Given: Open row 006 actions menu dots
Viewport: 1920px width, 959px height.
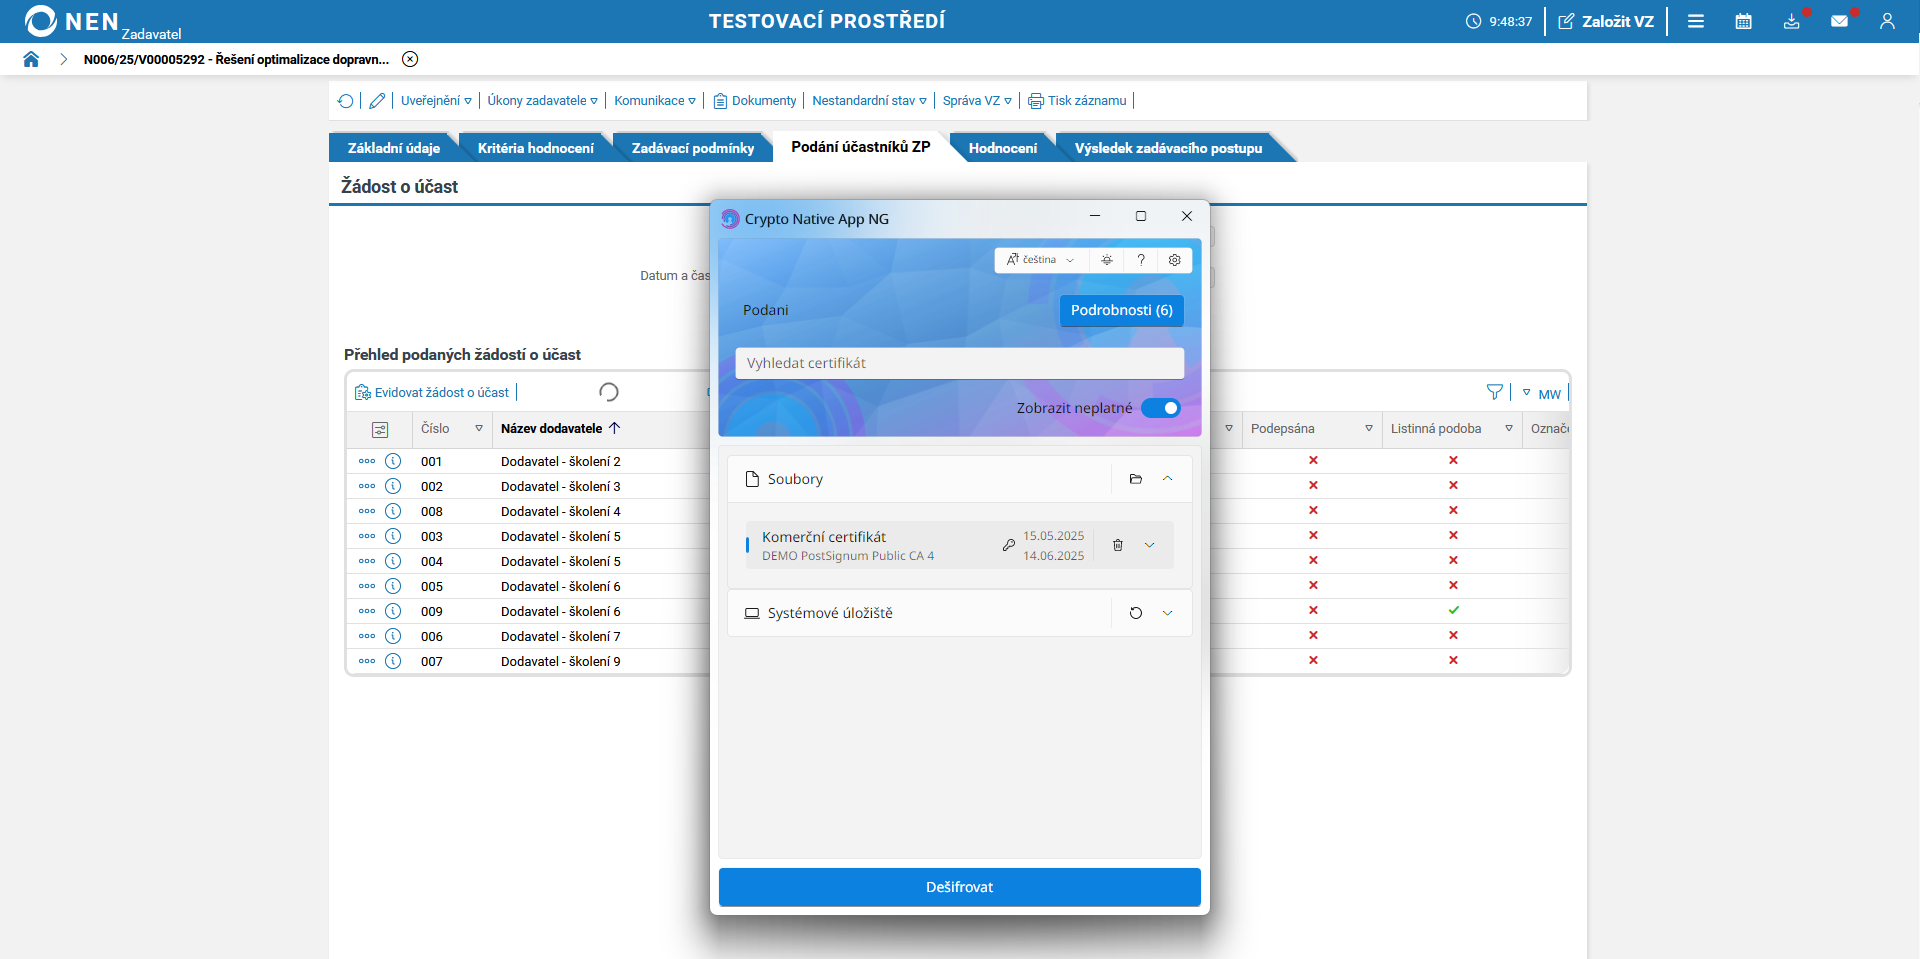Looking at the screenshot, I should tap(367, 637).
